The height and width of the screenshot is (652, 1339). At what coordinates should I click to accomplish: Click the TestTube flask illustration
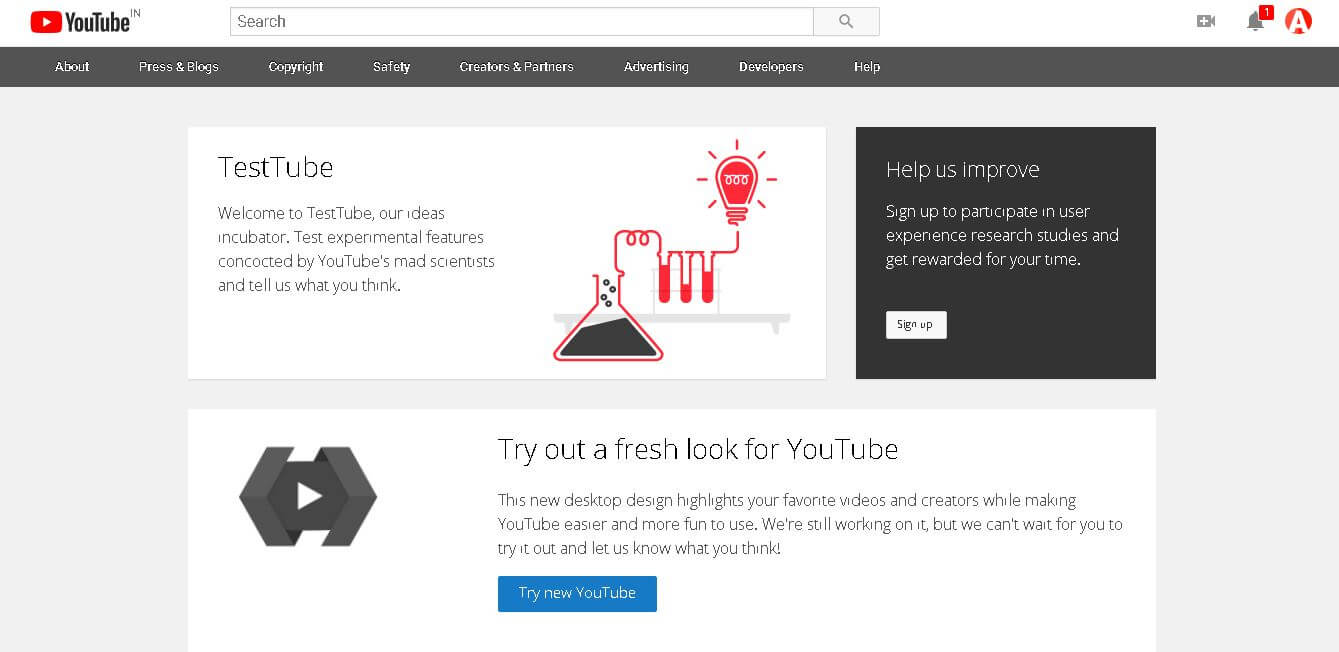[671, 251]
